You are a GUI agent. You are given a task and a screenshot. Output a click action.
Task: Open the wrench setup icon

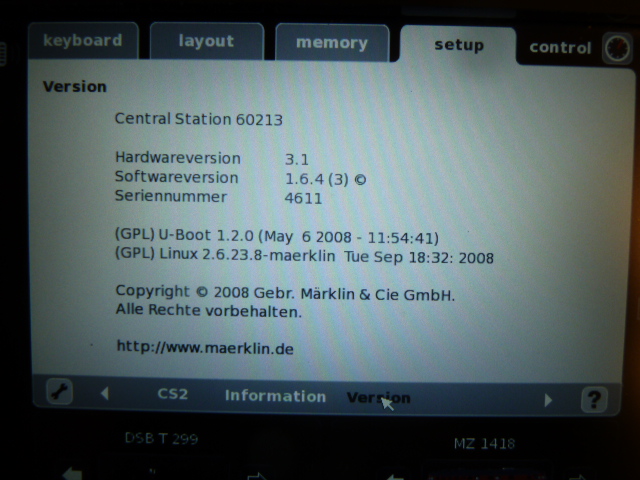tap(60, 391)
